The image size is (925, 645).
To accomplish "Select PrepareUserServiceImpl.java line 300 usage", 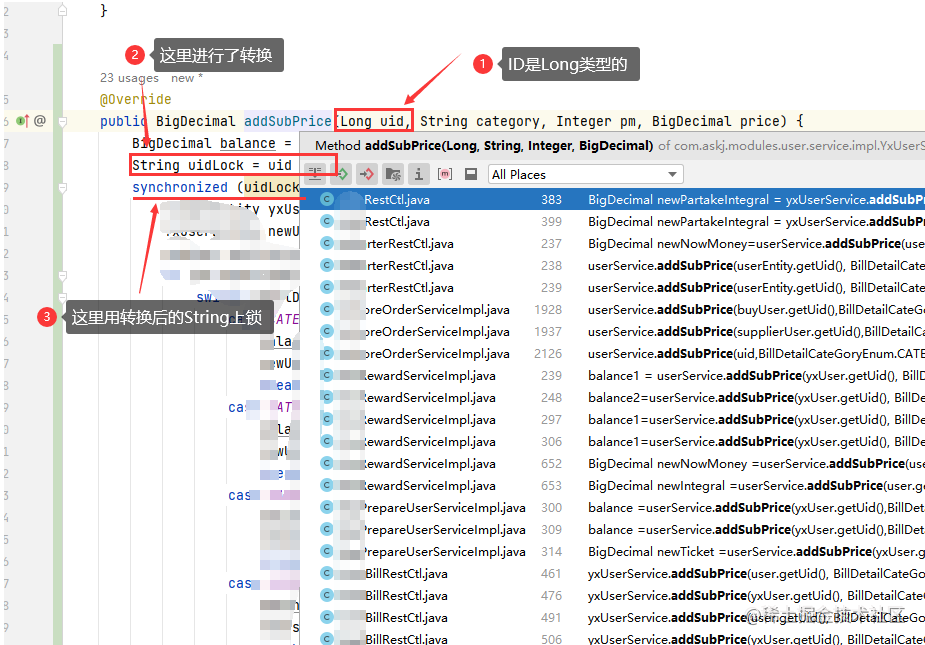I will coord(612,508).
